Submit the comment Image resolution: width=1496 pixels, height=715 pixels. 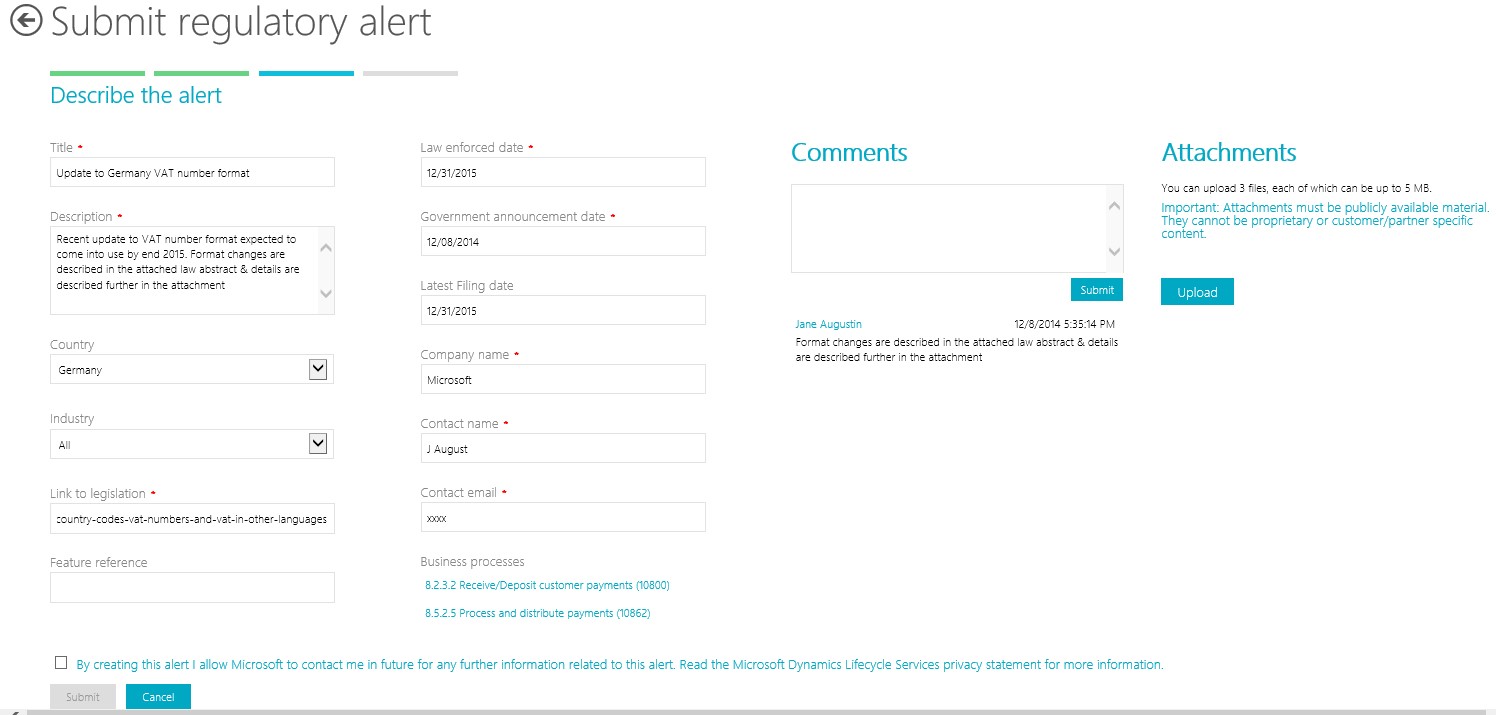click(x=1096, y=290)
